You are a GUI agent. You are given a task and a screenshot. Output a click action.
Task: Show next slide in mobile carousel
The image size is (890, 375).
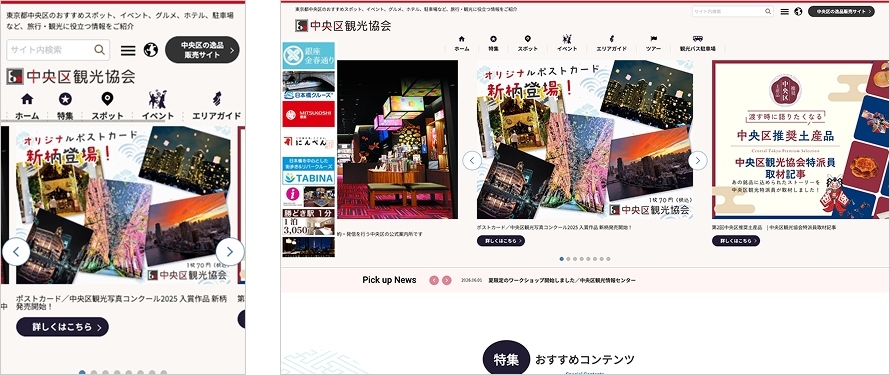[x=230, y=251]
